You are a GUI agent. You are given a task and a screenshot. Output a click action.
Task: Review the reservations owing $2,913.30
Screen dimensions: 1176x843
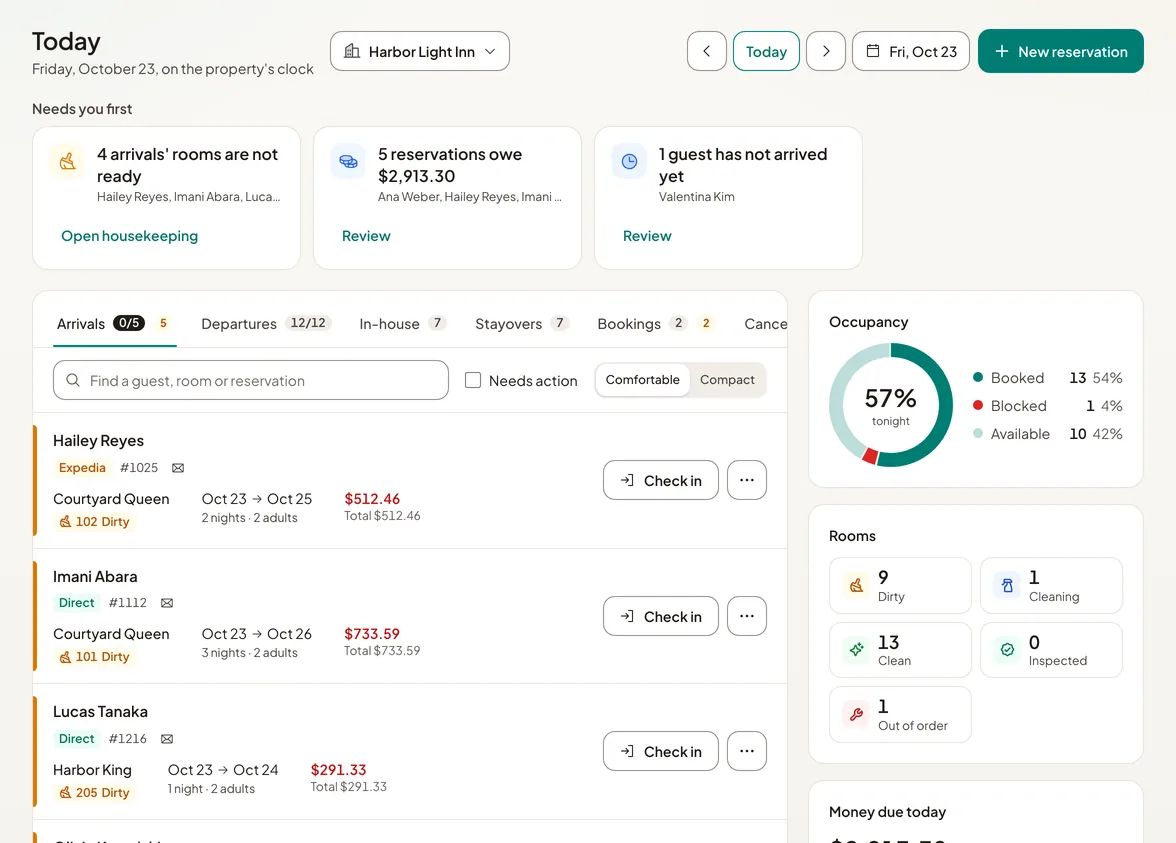(x=366, y=236)
